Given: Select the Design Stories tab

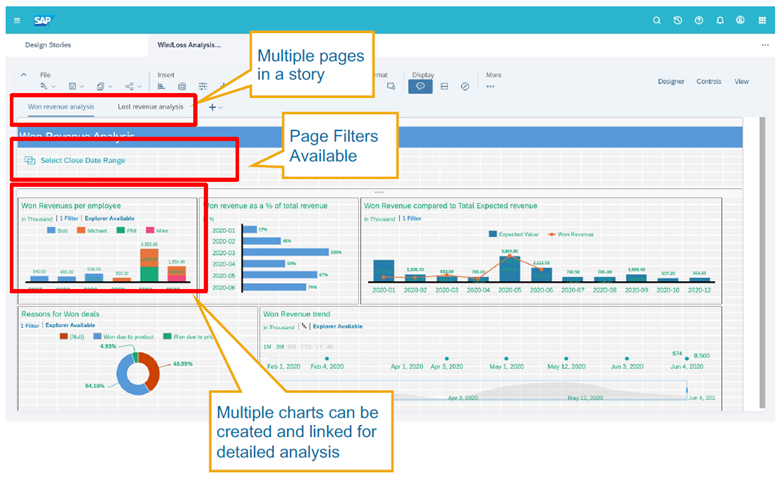Looking at the screenshot, I should tap(48, 45).
